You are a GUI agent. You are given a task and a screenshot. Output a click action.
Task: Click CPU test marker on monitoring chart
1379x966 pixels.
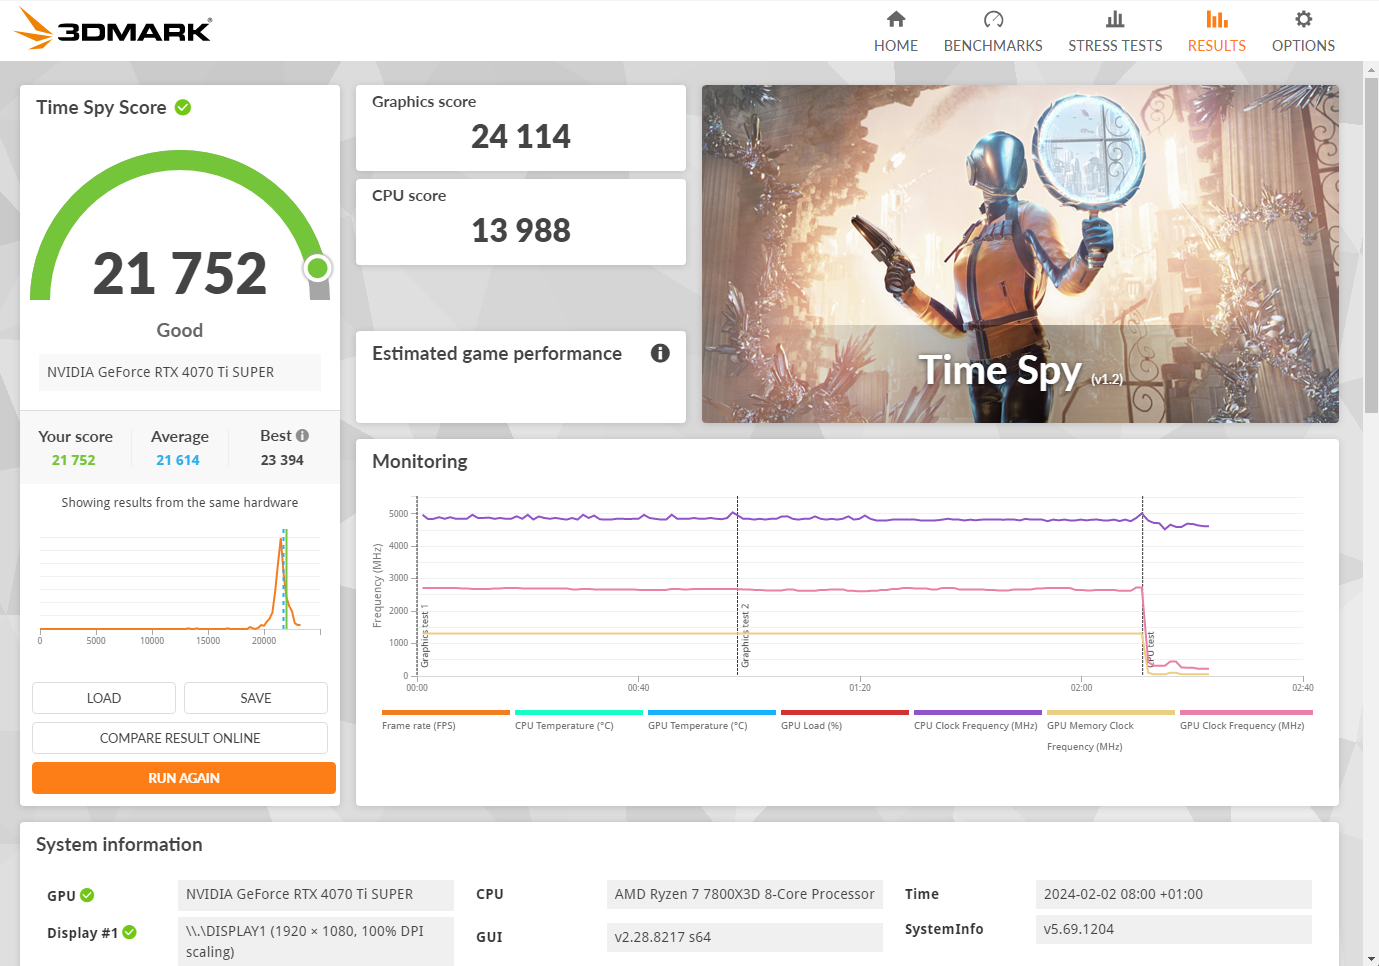coord(1150,649)
